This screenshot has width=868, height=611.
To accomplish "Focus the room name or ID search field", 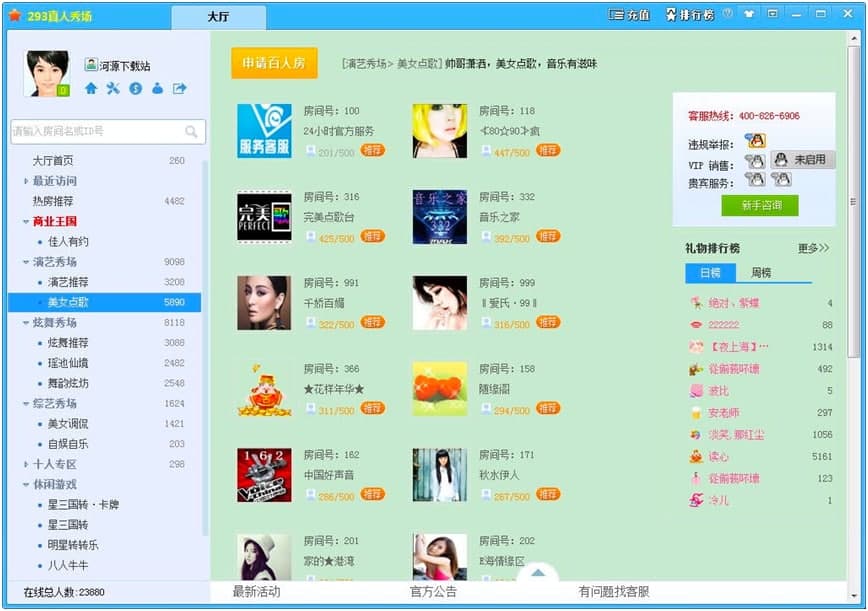I will click(108, 132).
